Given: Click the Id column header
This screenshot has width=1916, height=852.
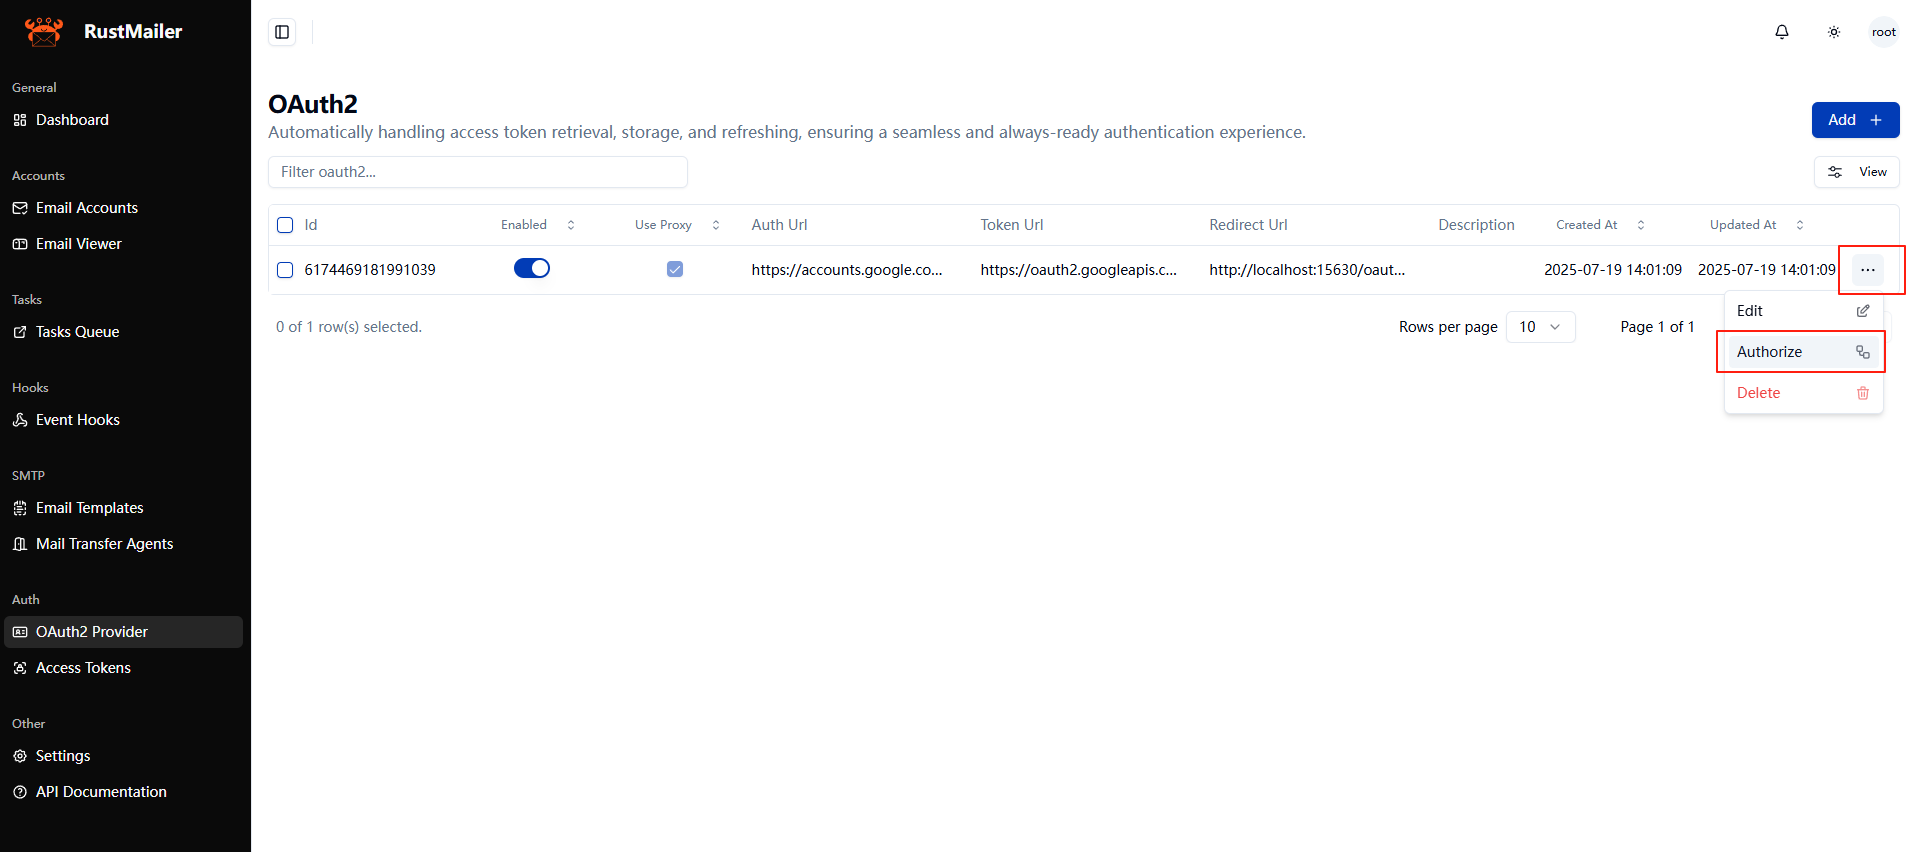Looking at the screenshot, I should pyautogui.click(x=311, y=225).
